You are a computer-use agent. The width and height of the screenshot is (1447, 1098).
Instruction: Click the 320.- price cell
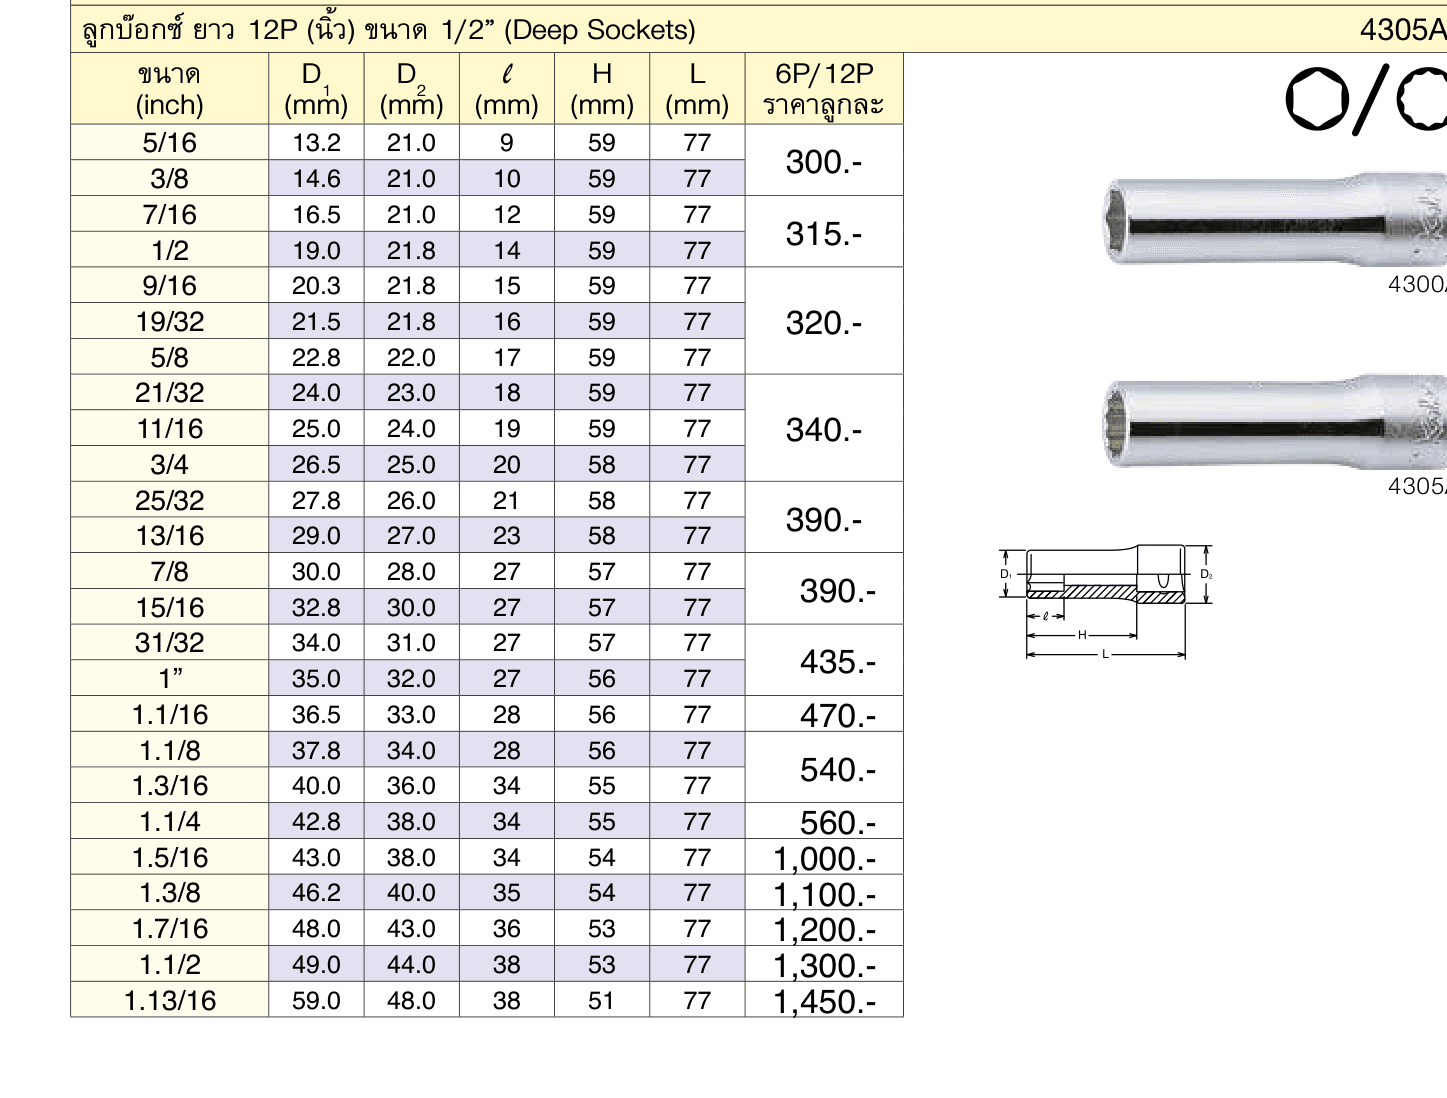pos(824,321)
